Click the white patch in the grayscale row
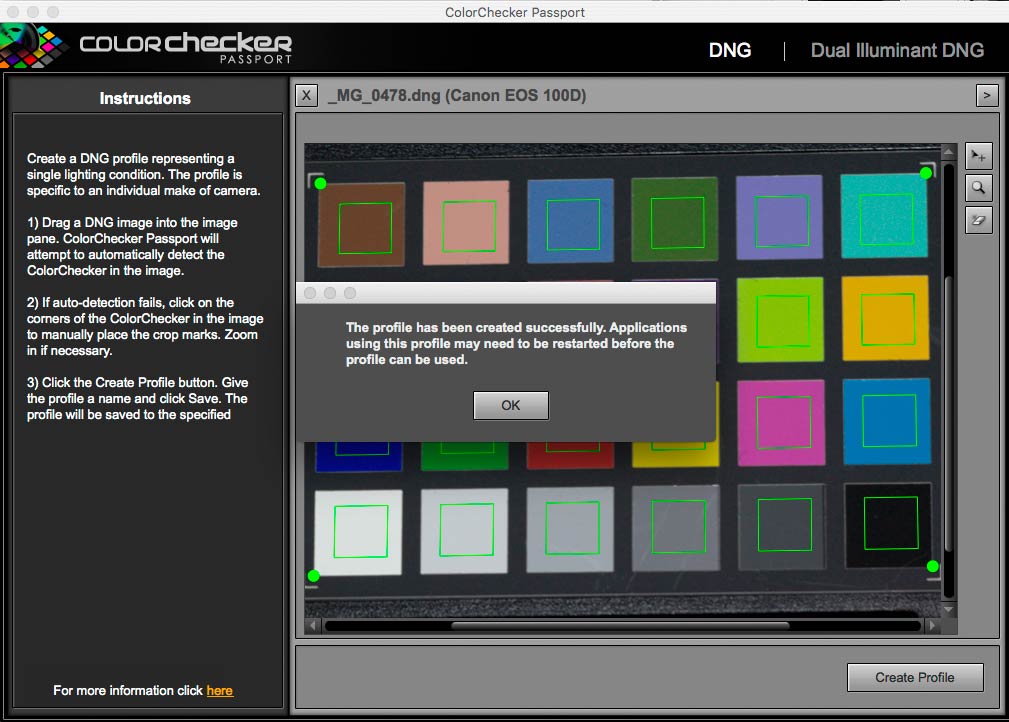The width and height of the screenshot is (1009, 722). coord(358,533)
